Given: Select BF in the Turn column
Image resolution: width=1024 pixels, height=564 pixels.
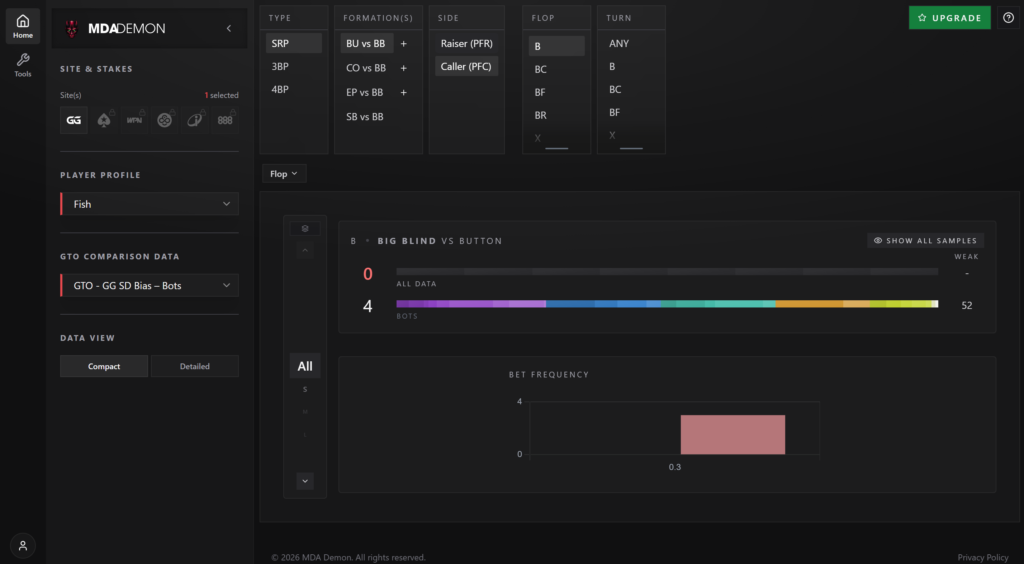Looking at the screenshot, I should click(631, 112).
